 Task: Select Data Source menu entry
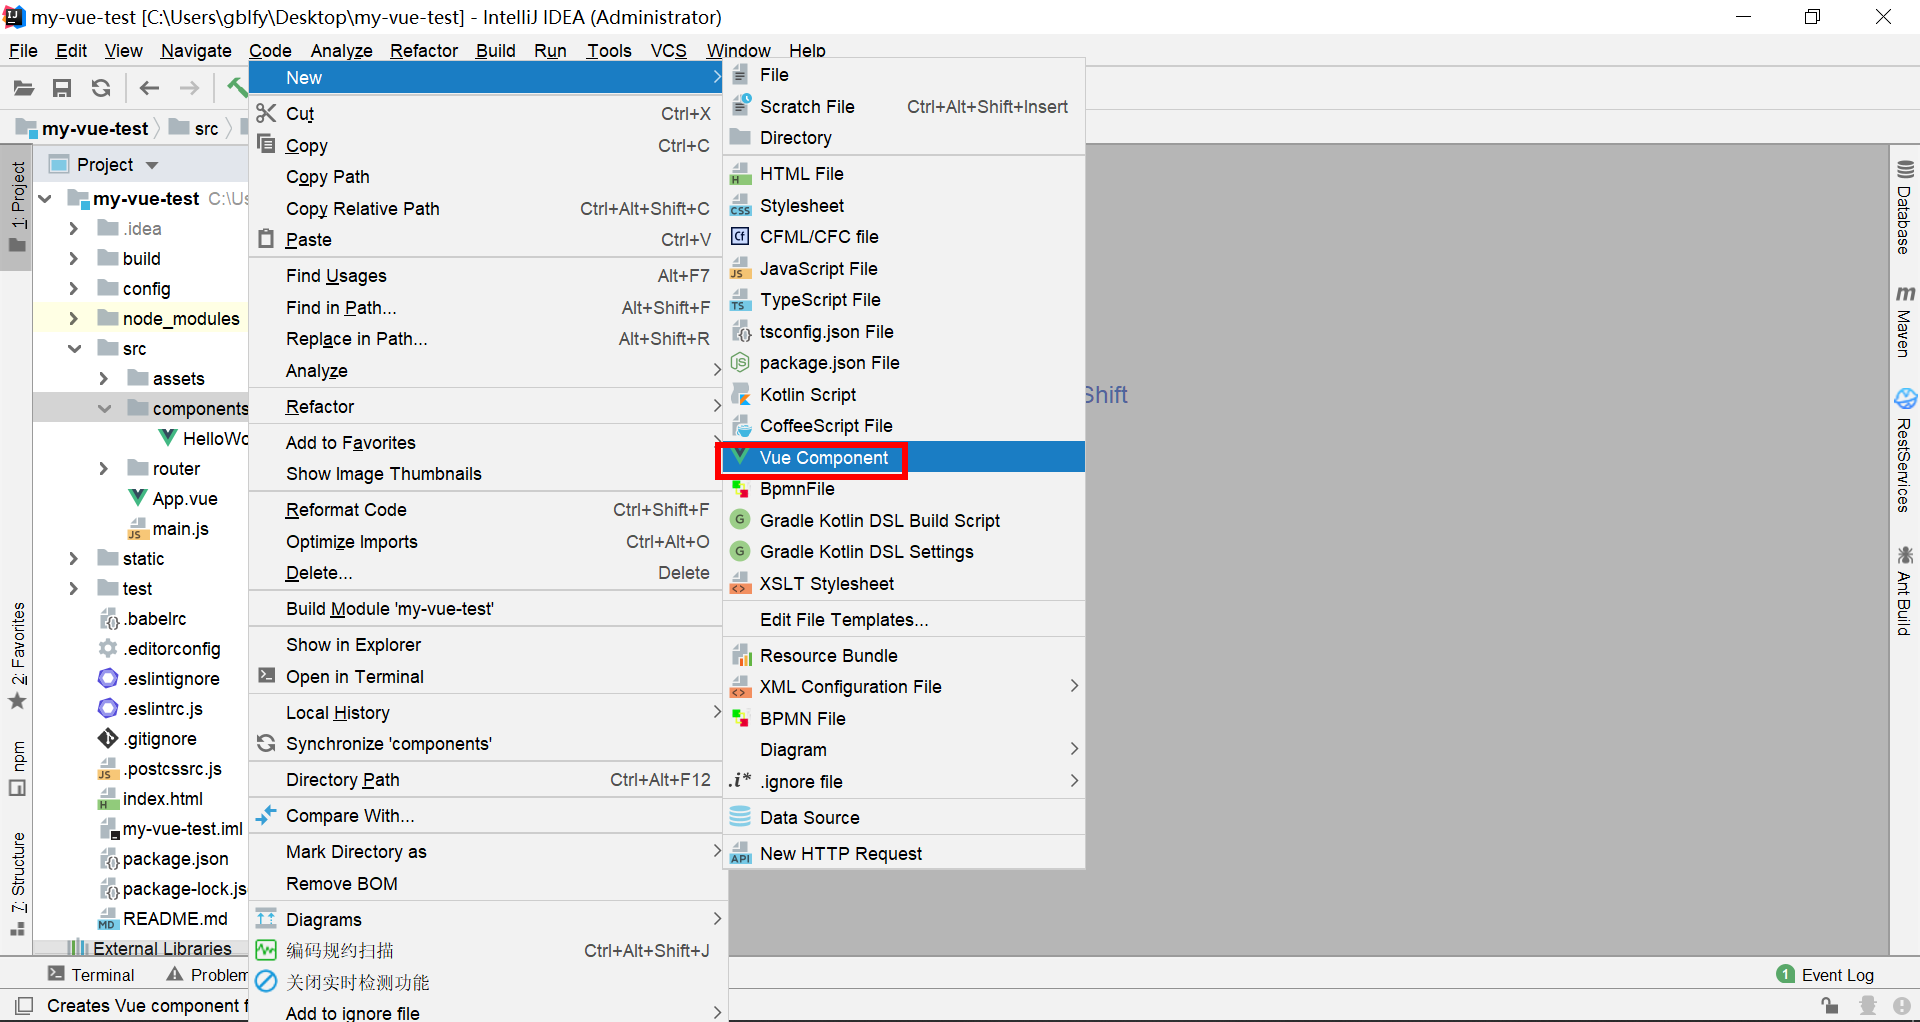pyautogui.click(x=904, y=818)
